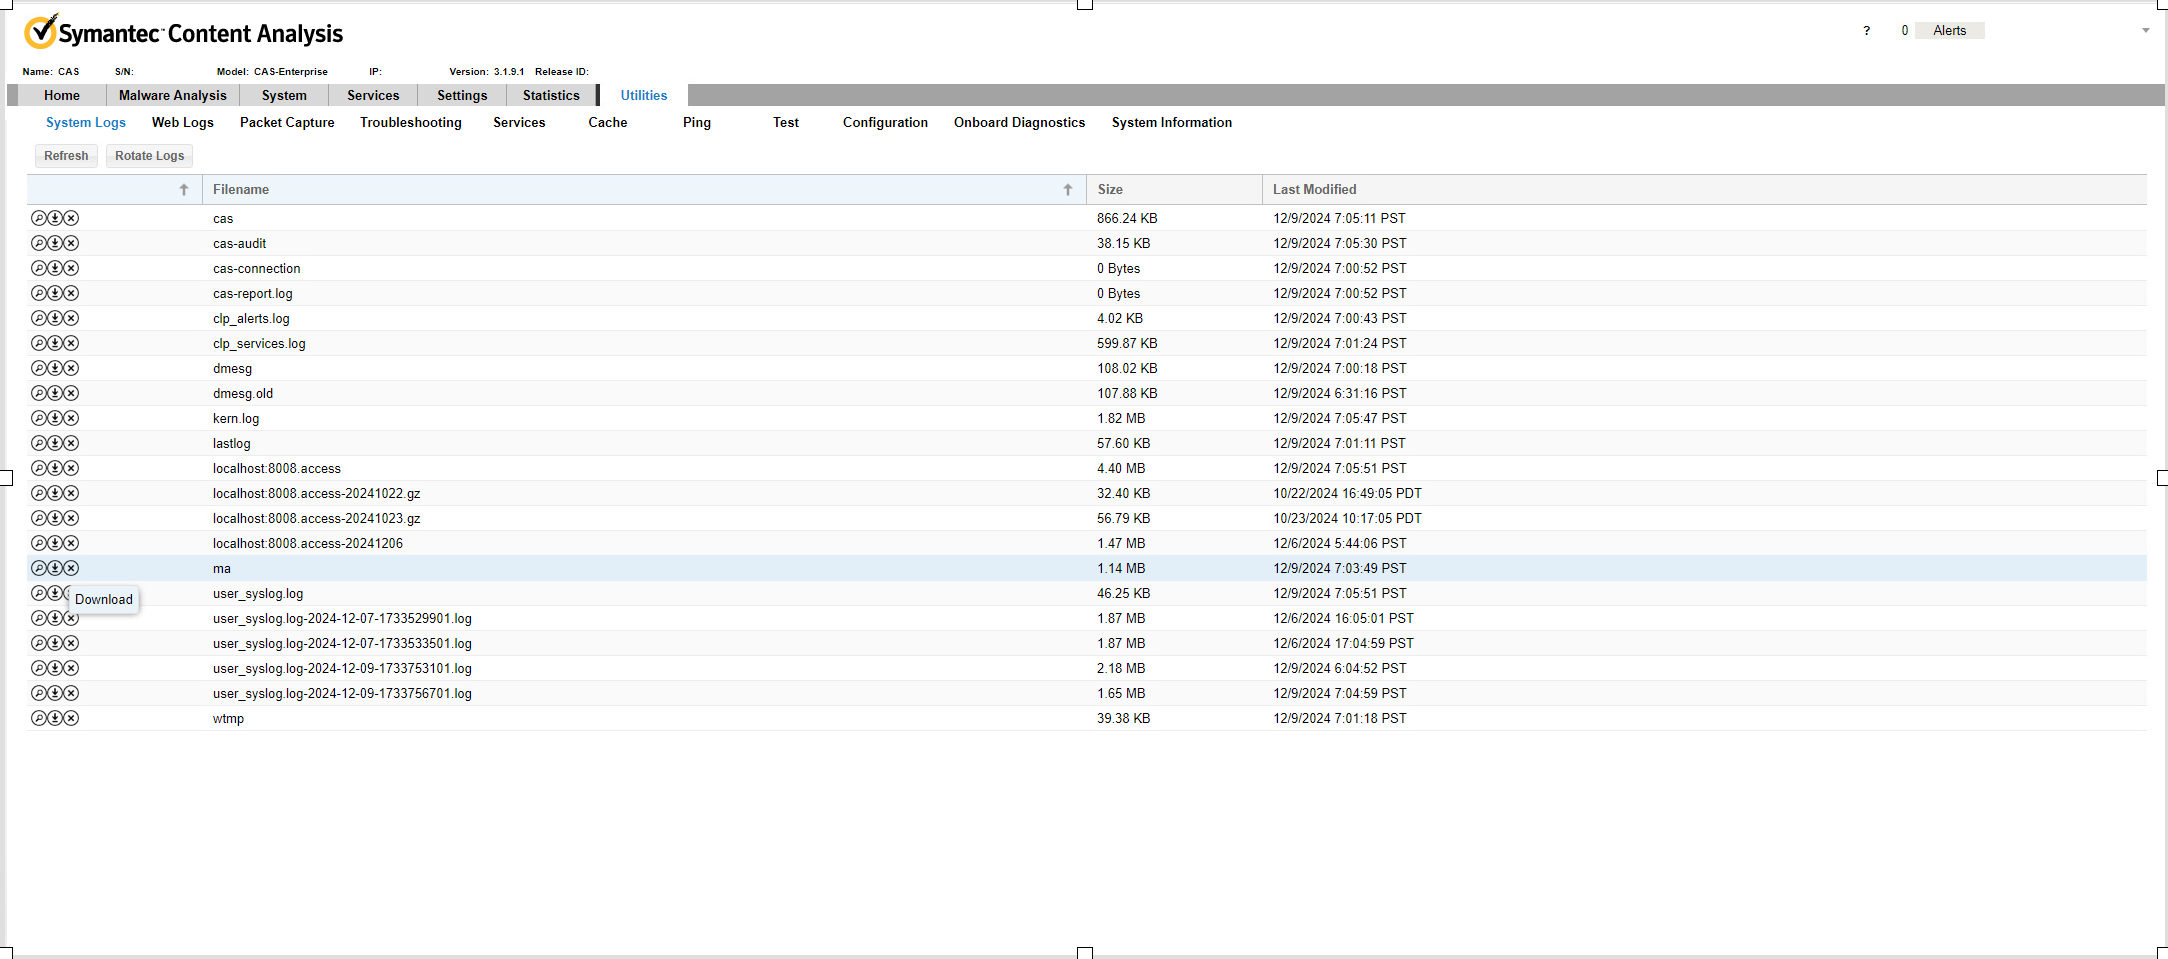The width and height of the screenshot is (2168, 959).
Task: Download the cas-audit log file
Action: pyautogui.click(x=55, y=243)
